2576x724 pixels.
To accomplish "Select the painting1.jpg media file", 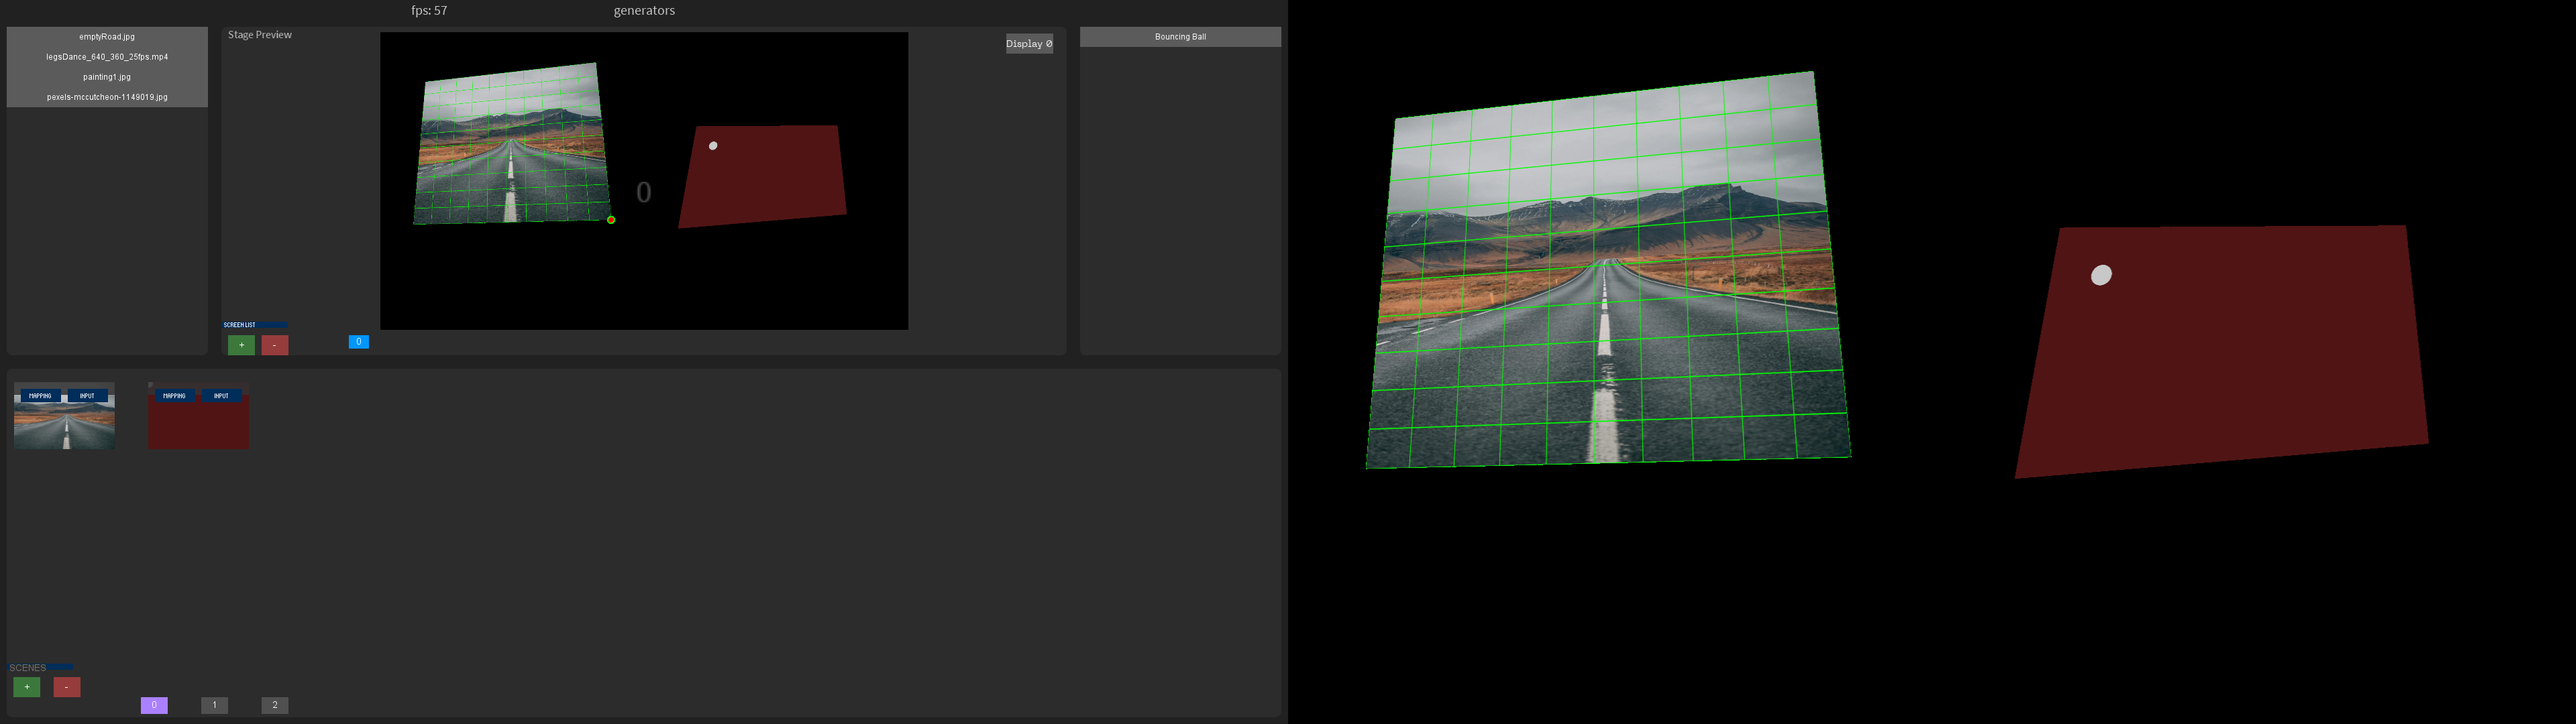I will tap(106, 76).
